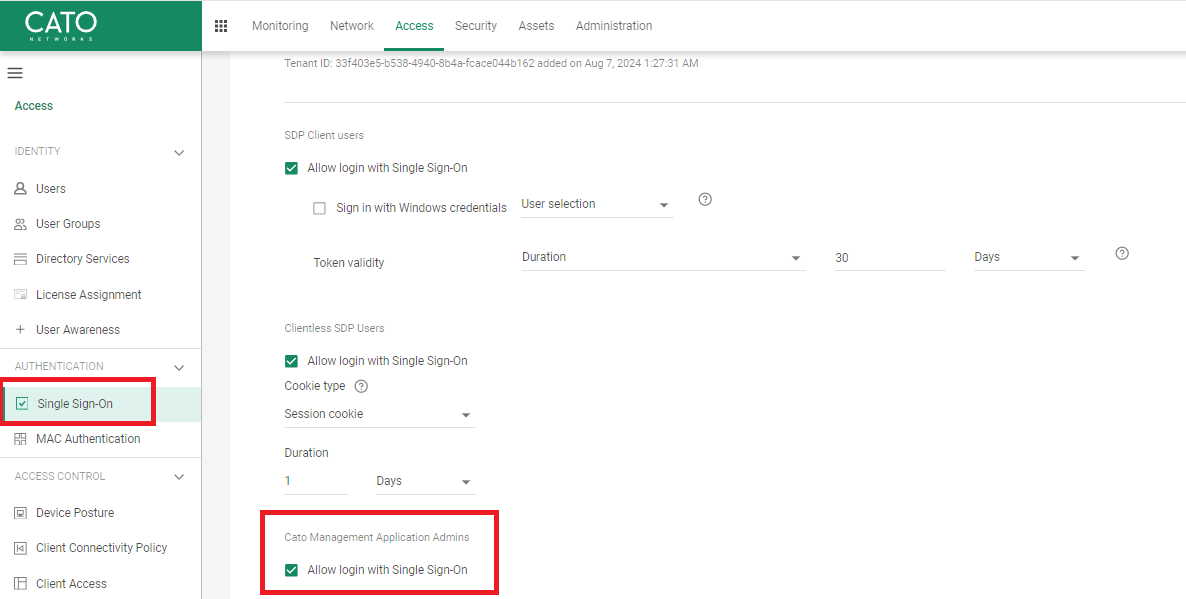Click the token validity value field showing 30
Viewport: 1186px width, 599px height.
888,257
